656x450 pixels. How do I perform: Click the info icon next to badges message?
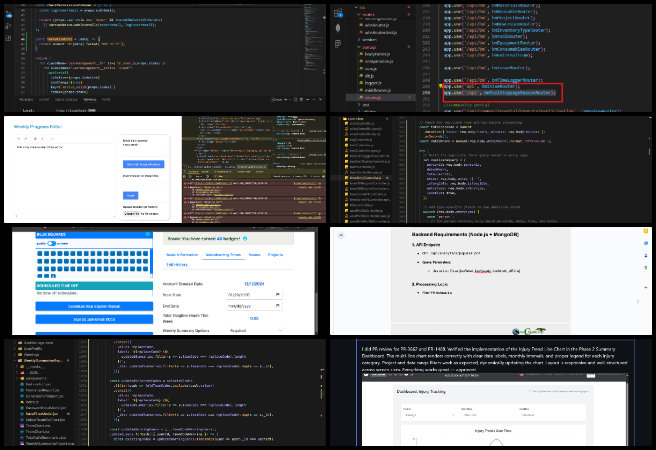pyautogui.click(x=245, y=238)
